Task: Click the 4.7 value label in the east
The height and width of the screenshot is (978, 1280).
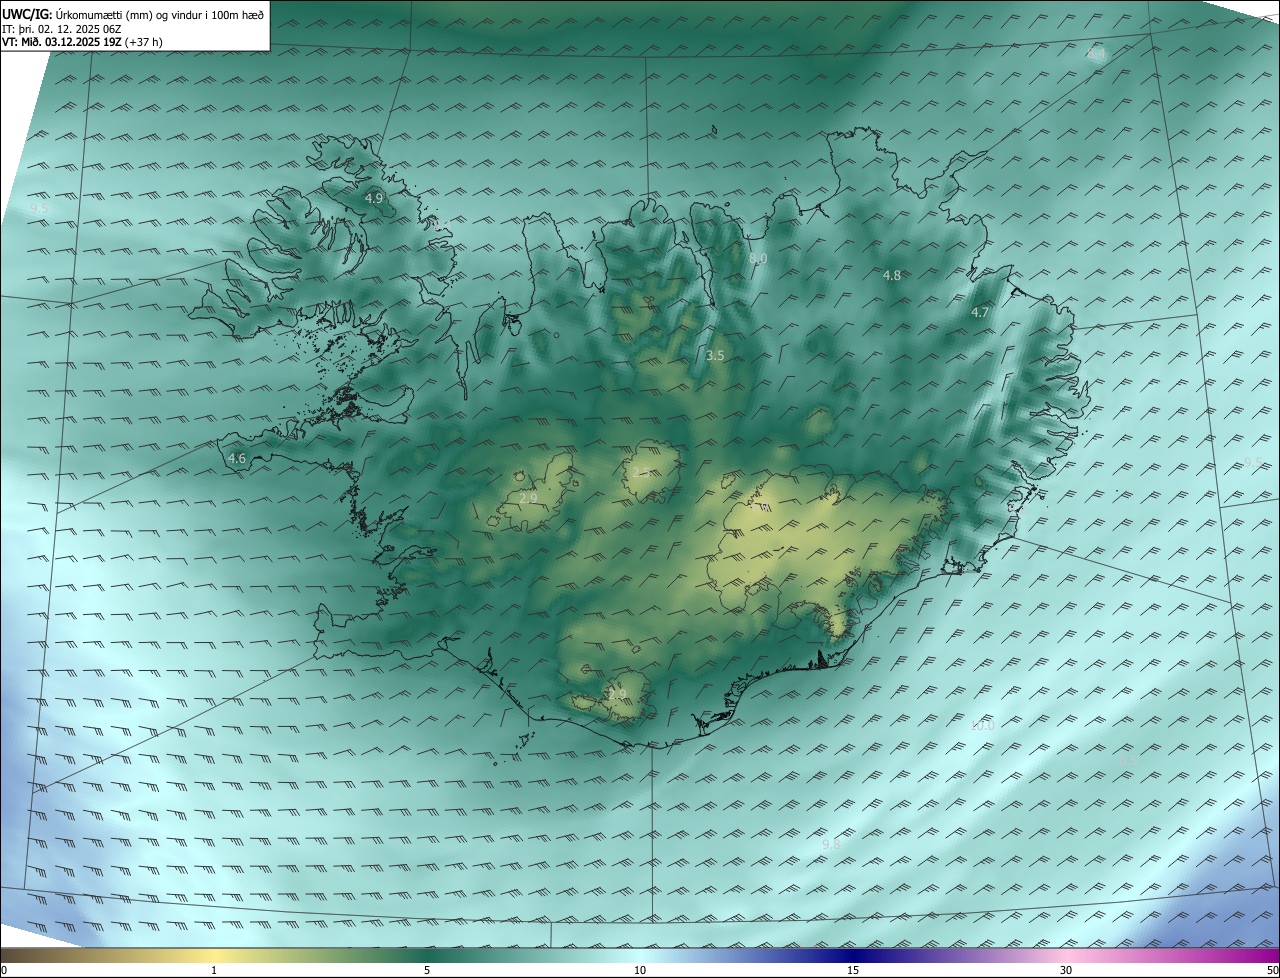Action: tap(980, 313)
